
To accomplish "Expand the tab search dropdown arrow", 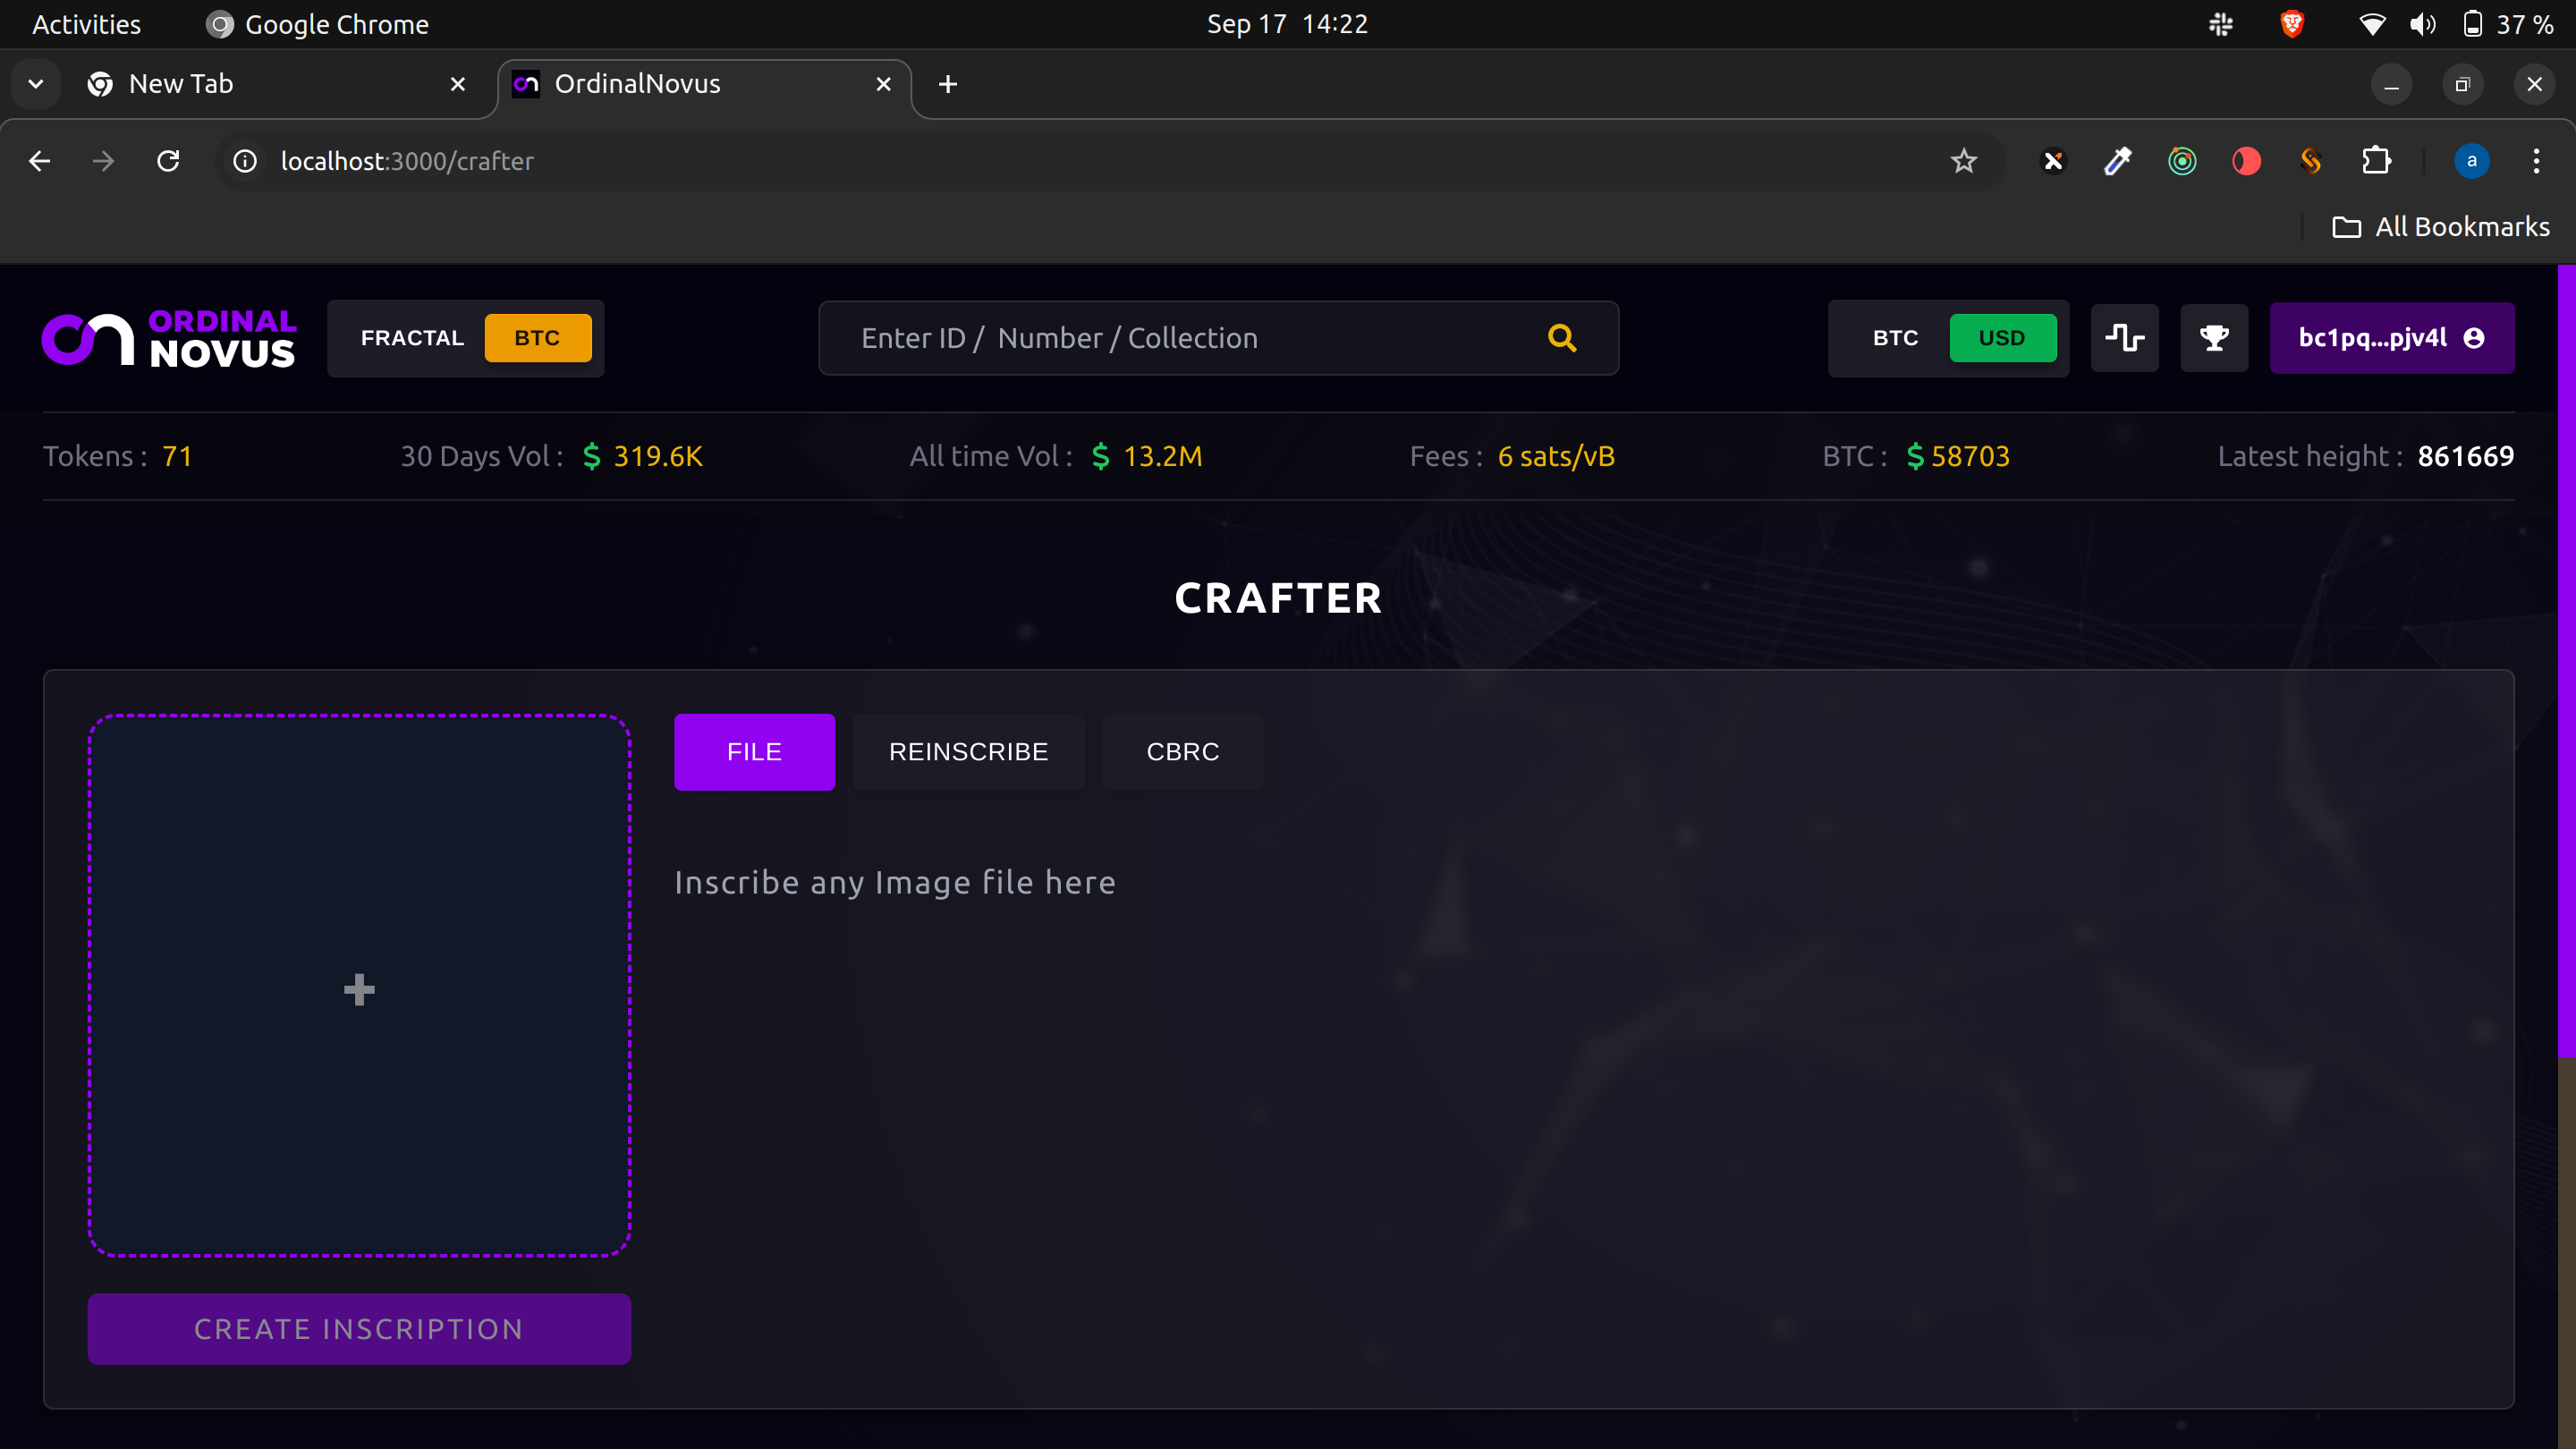I will [x=36, y=84].
